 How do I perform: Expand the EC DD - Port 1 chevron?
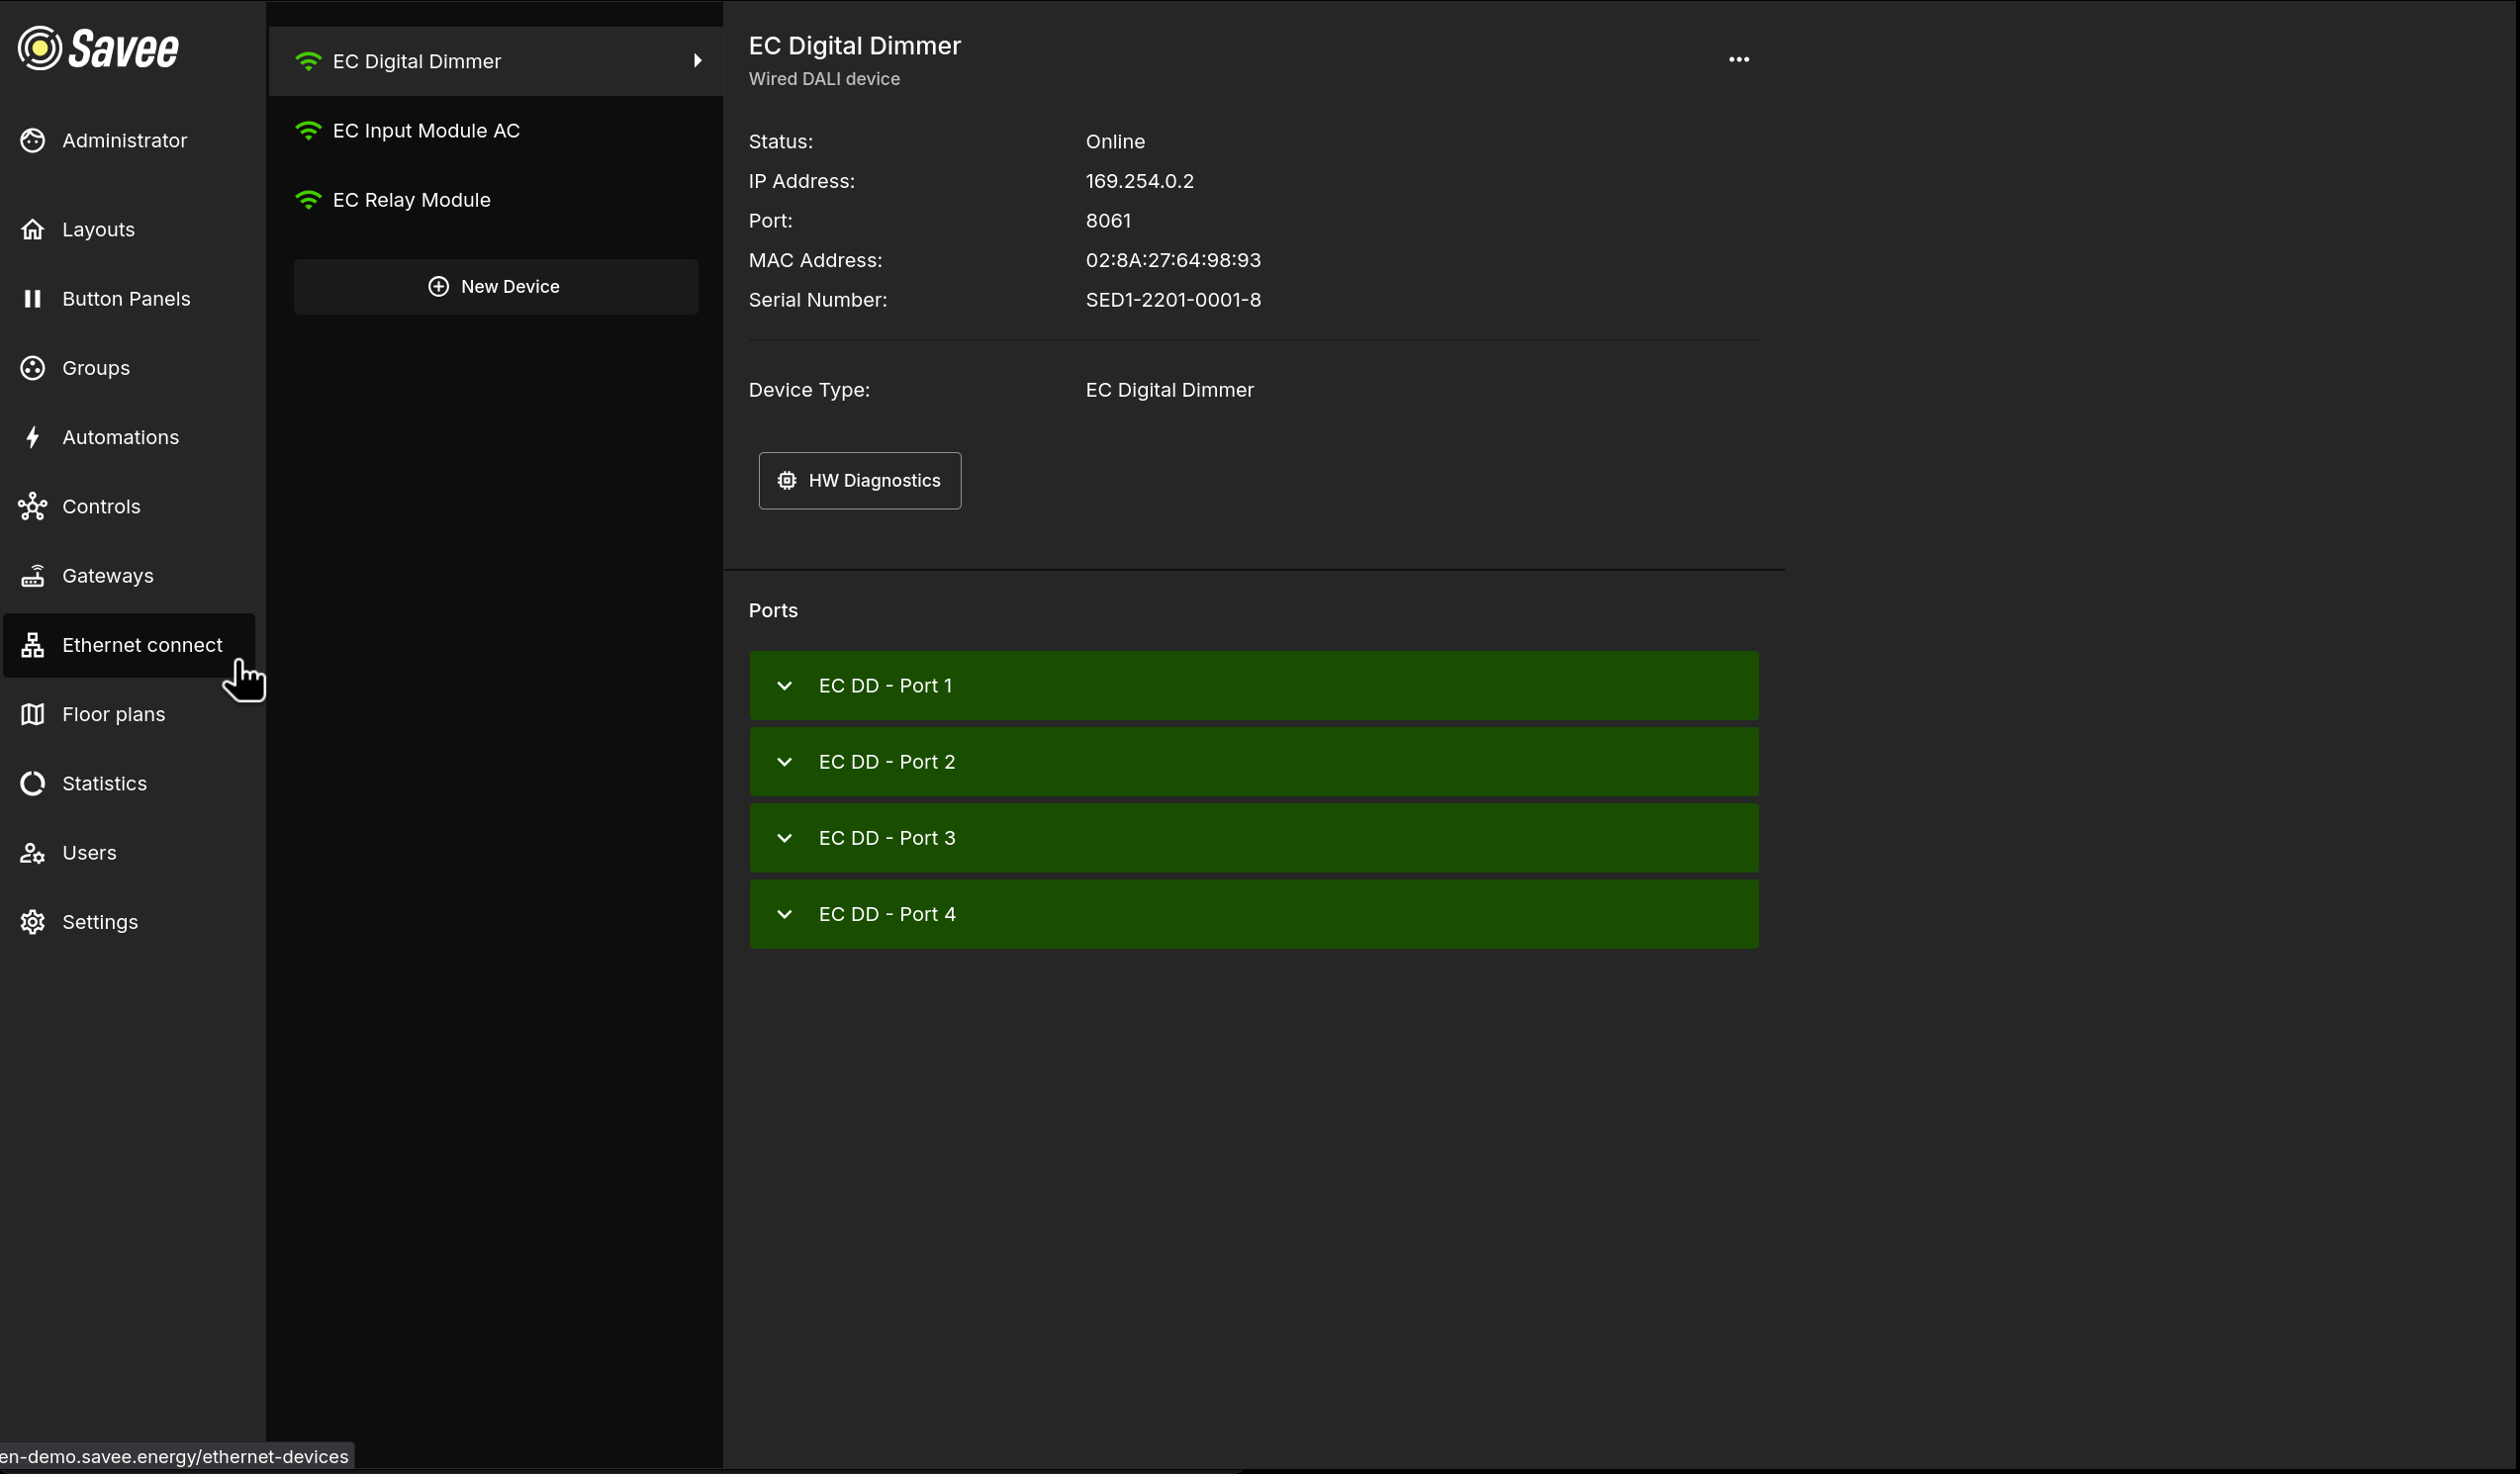785,686
